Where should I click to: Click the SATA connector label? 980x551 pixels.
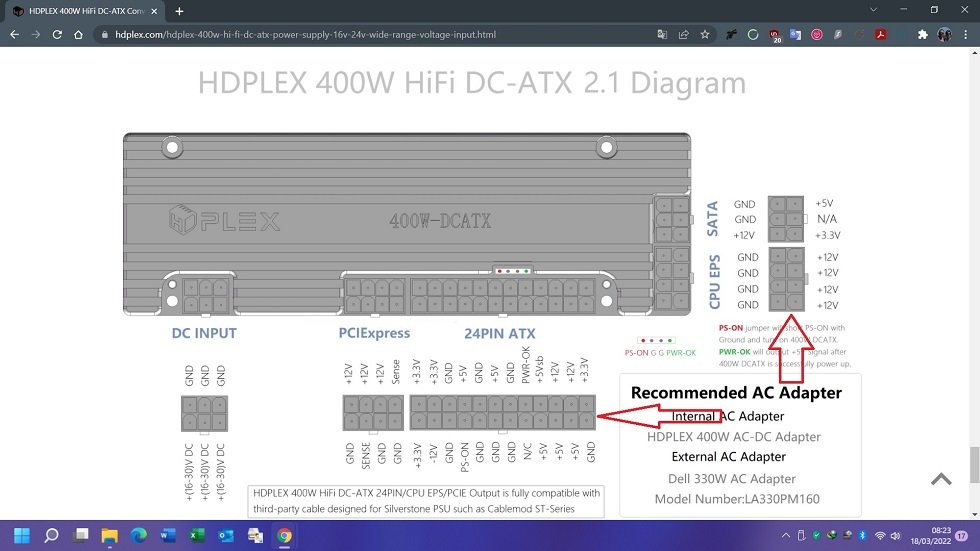712,219
